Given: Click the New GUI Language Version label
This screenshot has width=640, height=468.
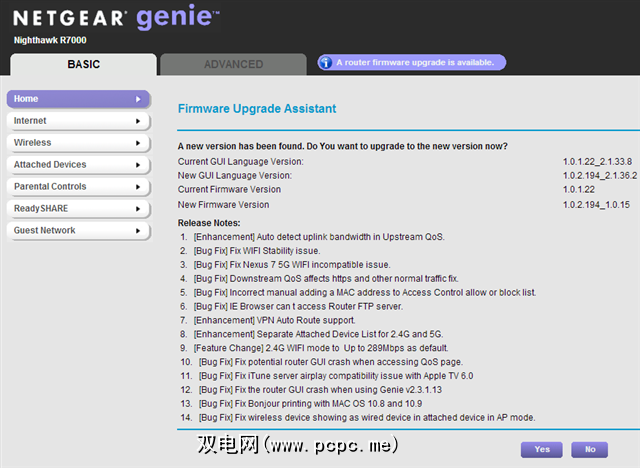Looking at the screenshot, I should point(235,175).
